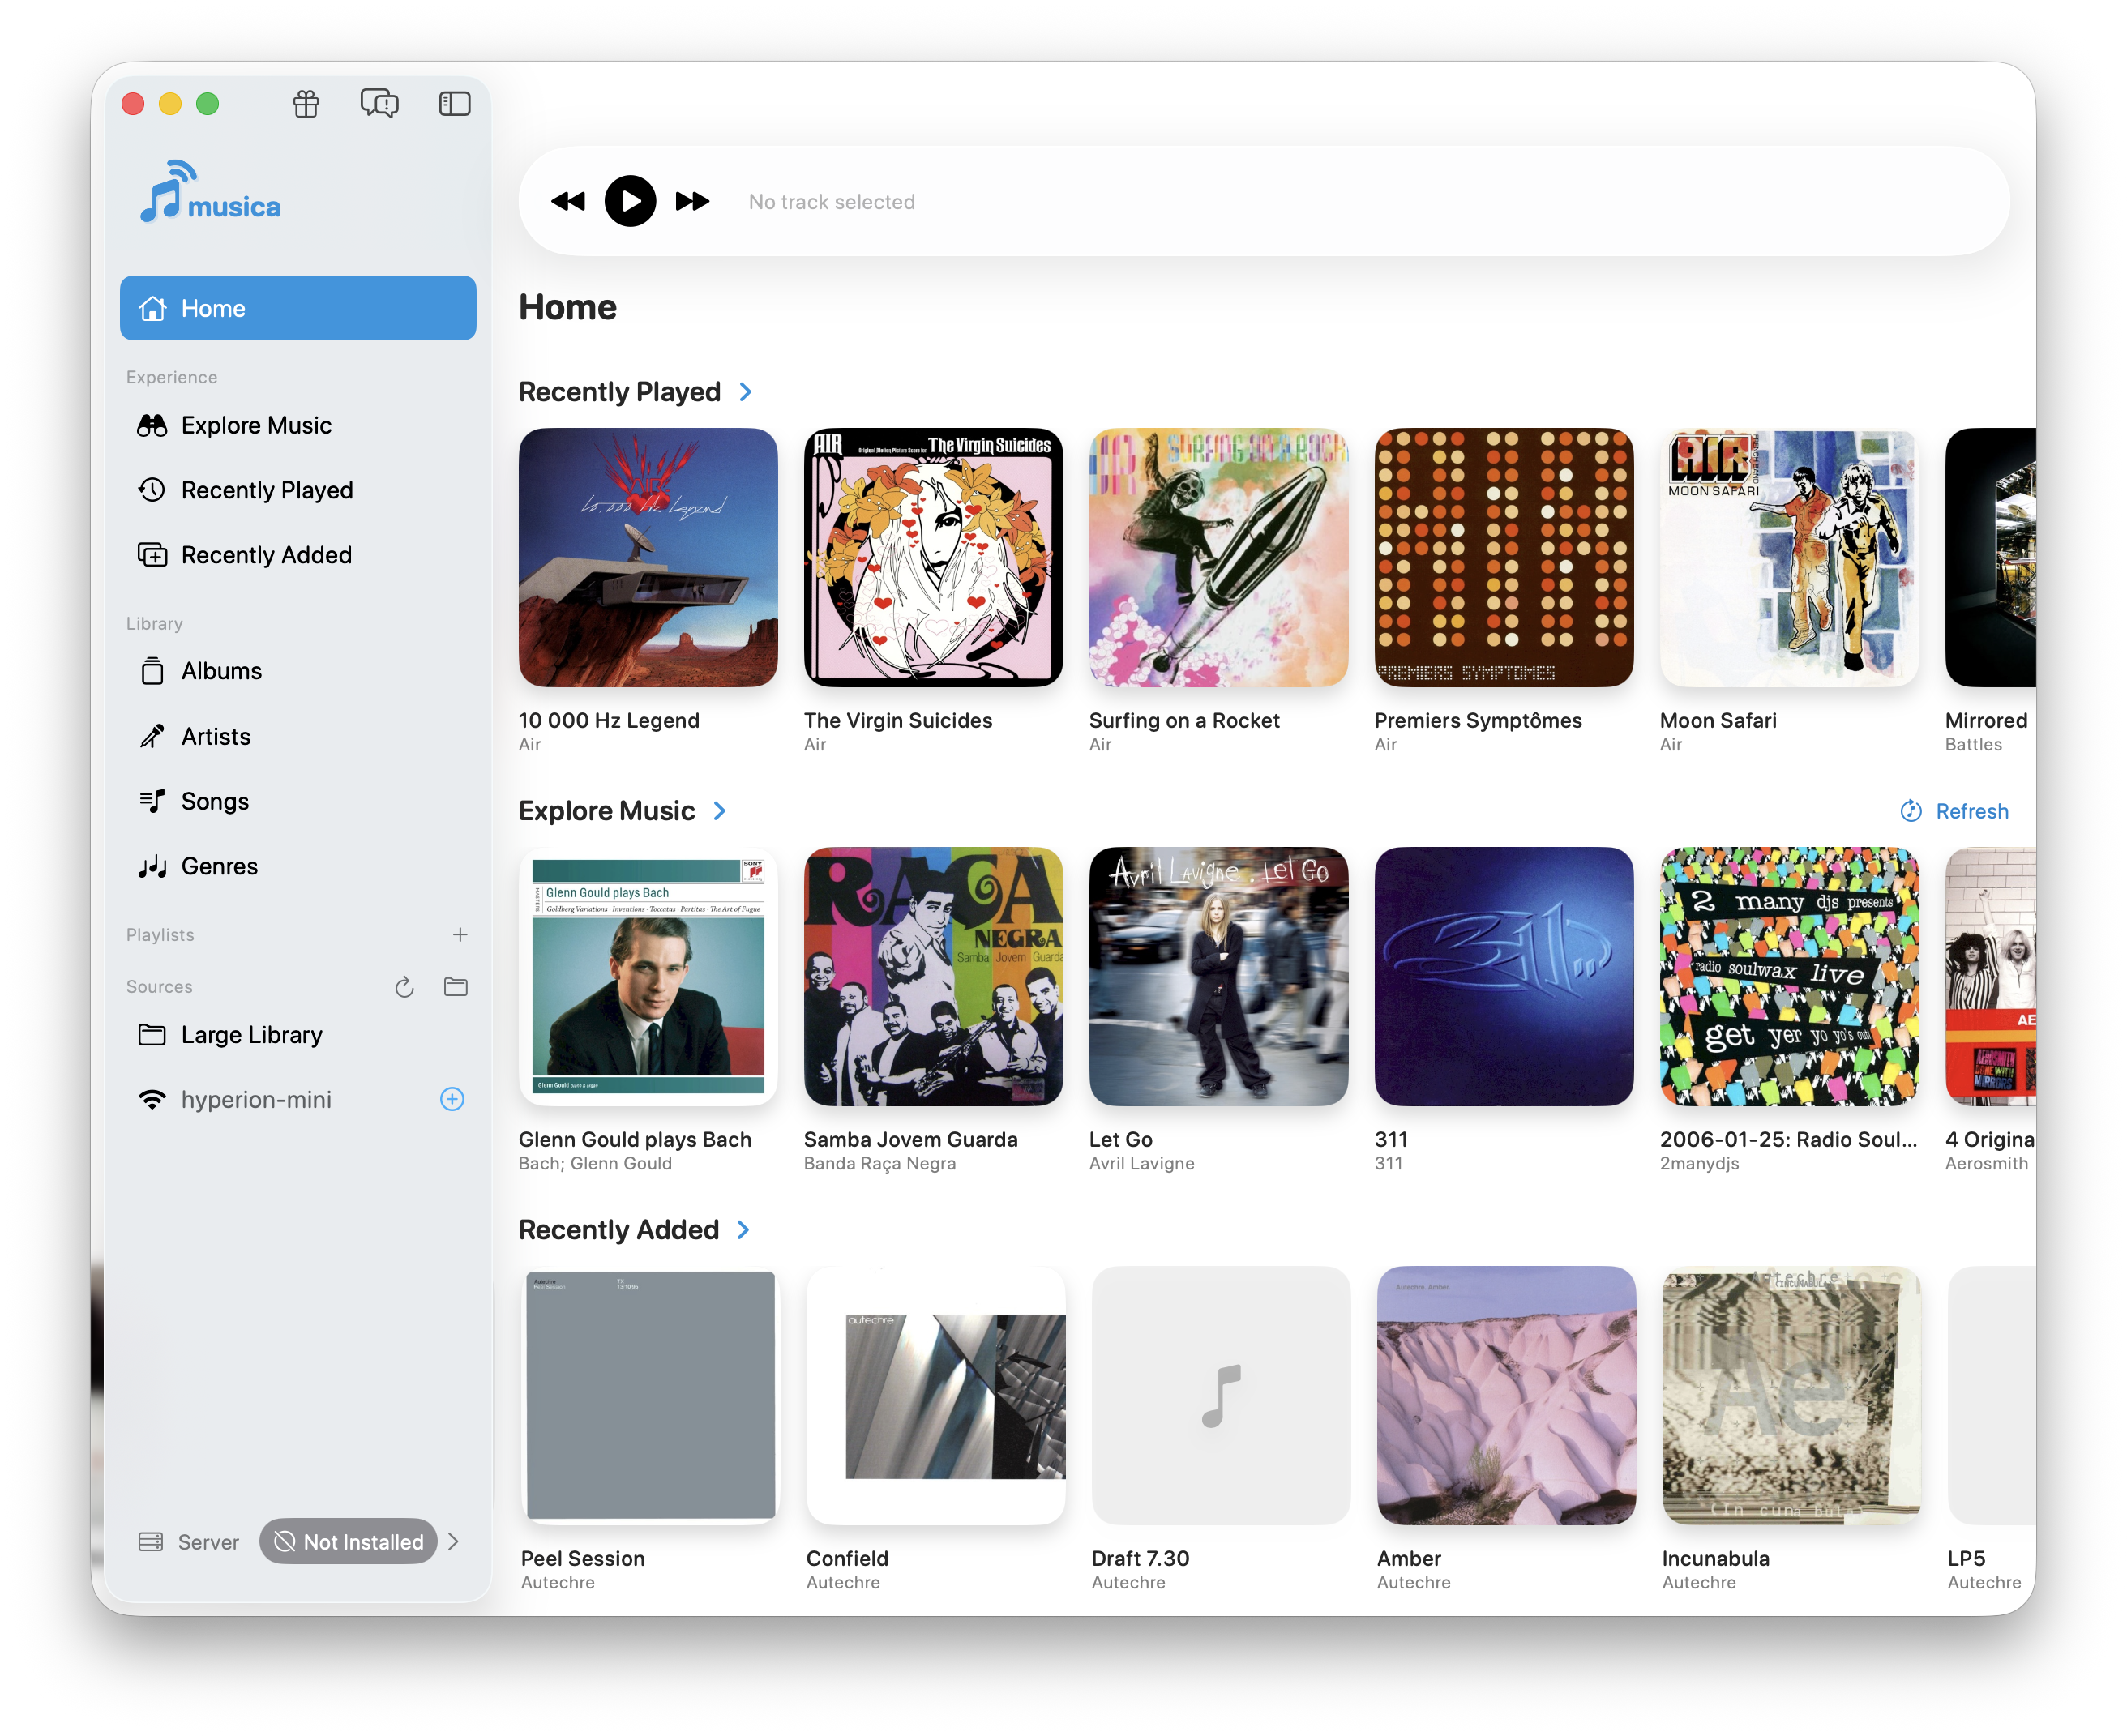
Task: Open the Glenn Gould plays Bach cover
Action: (x=648, y=977)
